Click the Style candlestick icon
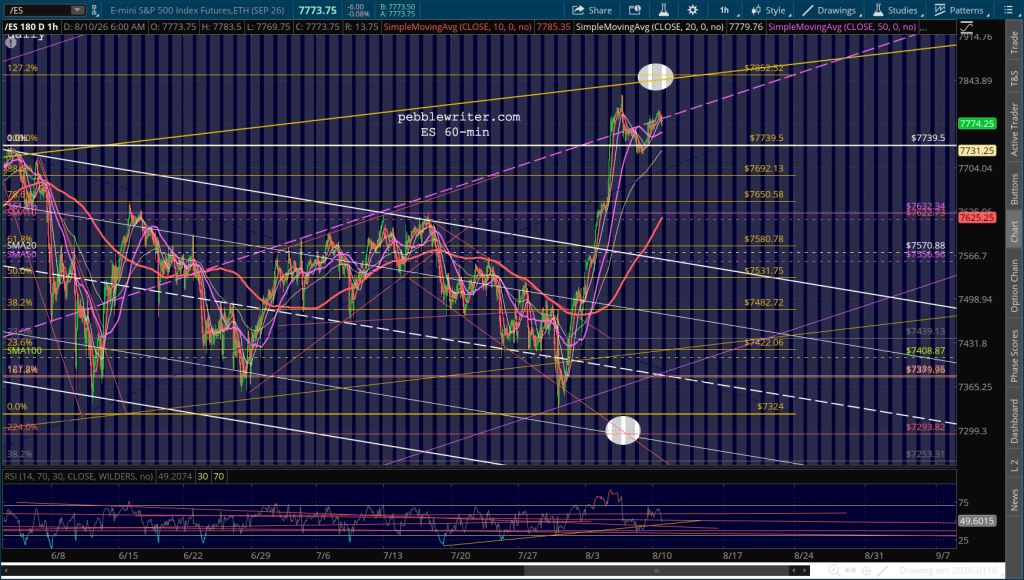This screenshot has width=1024, height=580. tap(756, 10)
